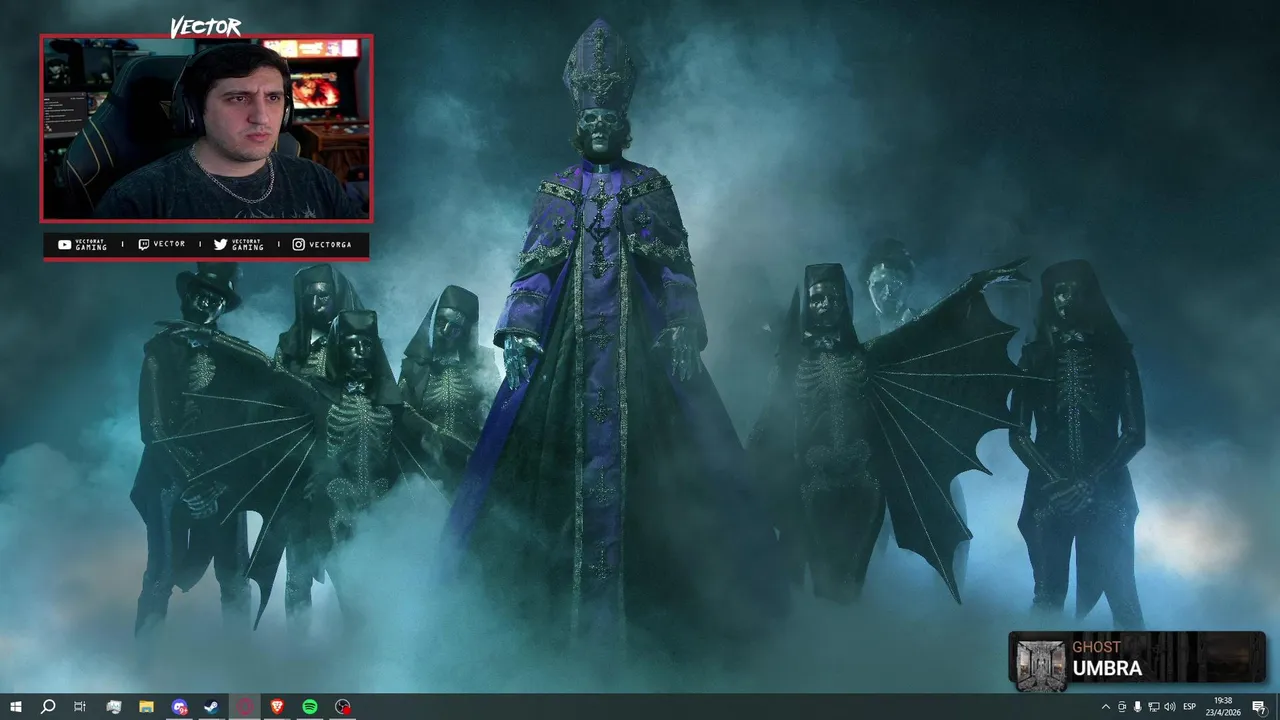Click the Twitter bird icon in social bar
This screenshot has width=1280, height=720.
pos(220,244)
